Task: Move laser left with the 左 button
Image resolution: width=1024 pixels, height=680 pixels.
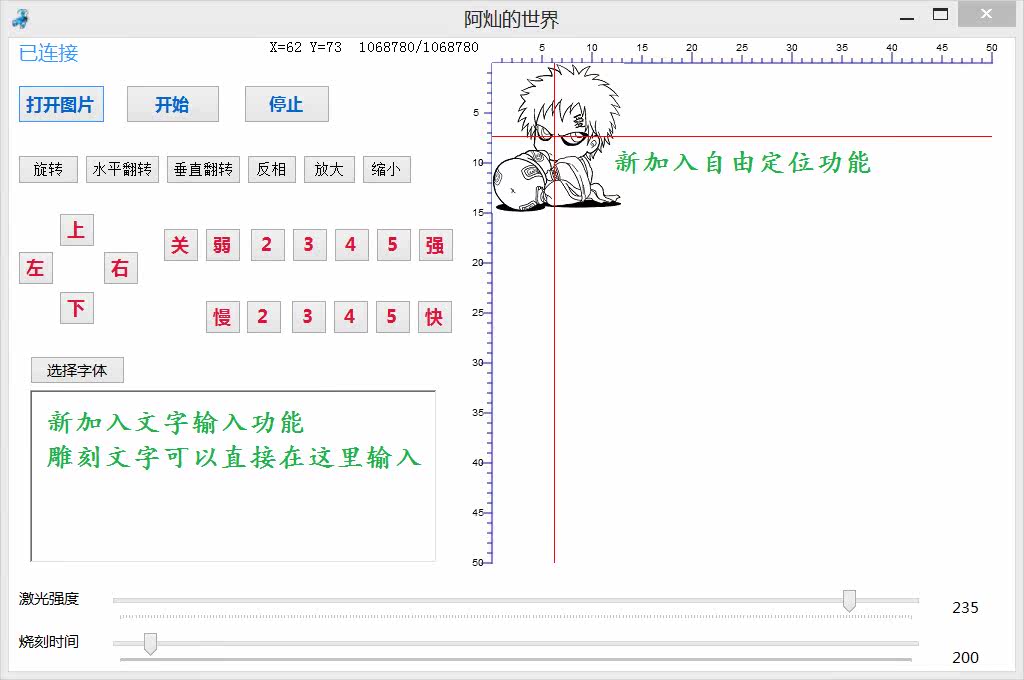Action: tap(36, 268)
